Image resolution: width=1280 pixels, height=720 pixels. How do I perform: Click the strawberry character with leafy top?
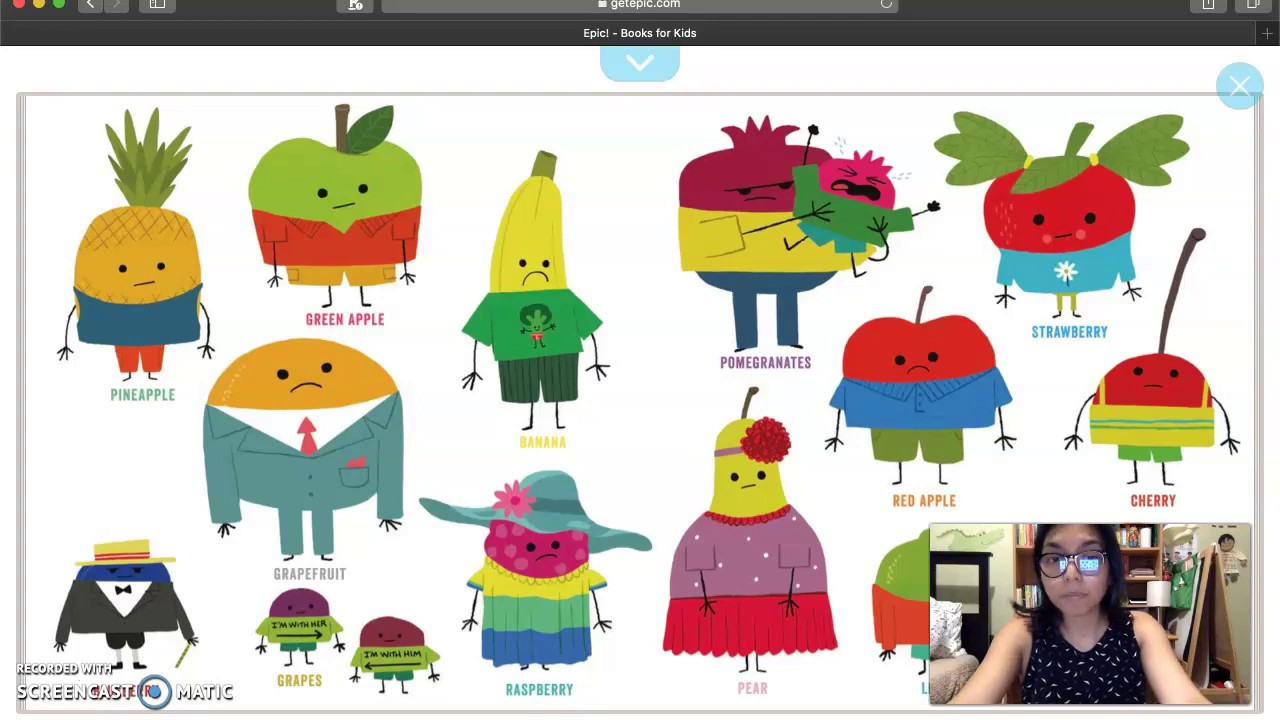click(x=1062, y=214)
